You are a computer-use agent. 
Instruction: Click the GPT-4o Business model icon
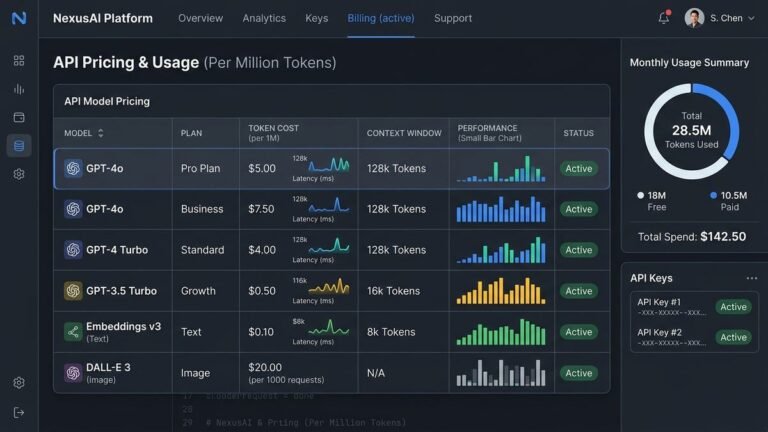point(73,209)
